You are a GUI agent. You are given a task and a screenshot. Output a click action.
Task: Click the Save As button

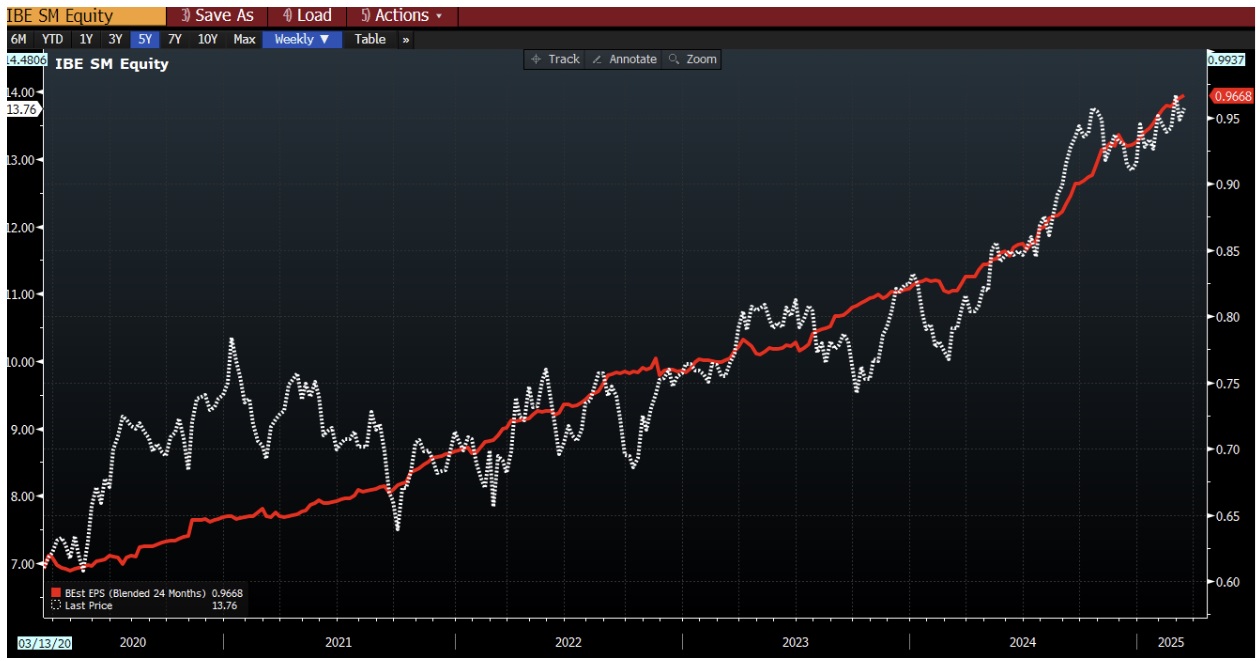pyautogui.click(x=216, y=15)
